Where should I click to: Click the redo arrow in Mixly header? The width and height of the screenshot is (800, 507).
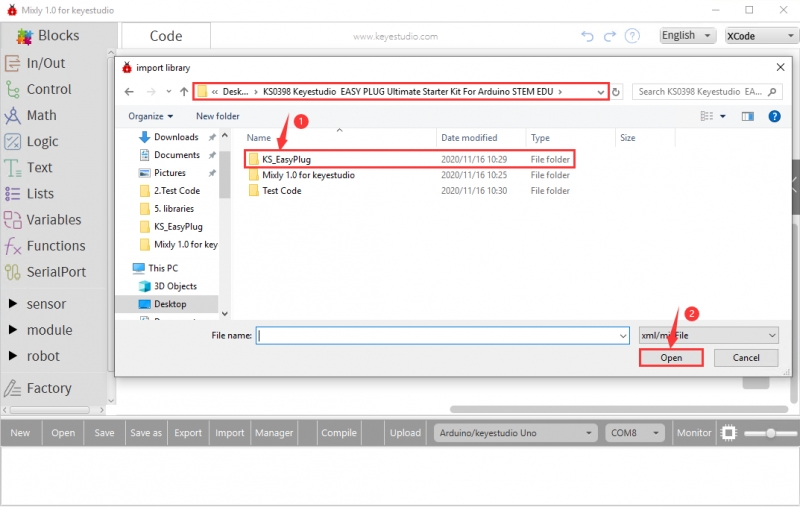coord(610,36)
